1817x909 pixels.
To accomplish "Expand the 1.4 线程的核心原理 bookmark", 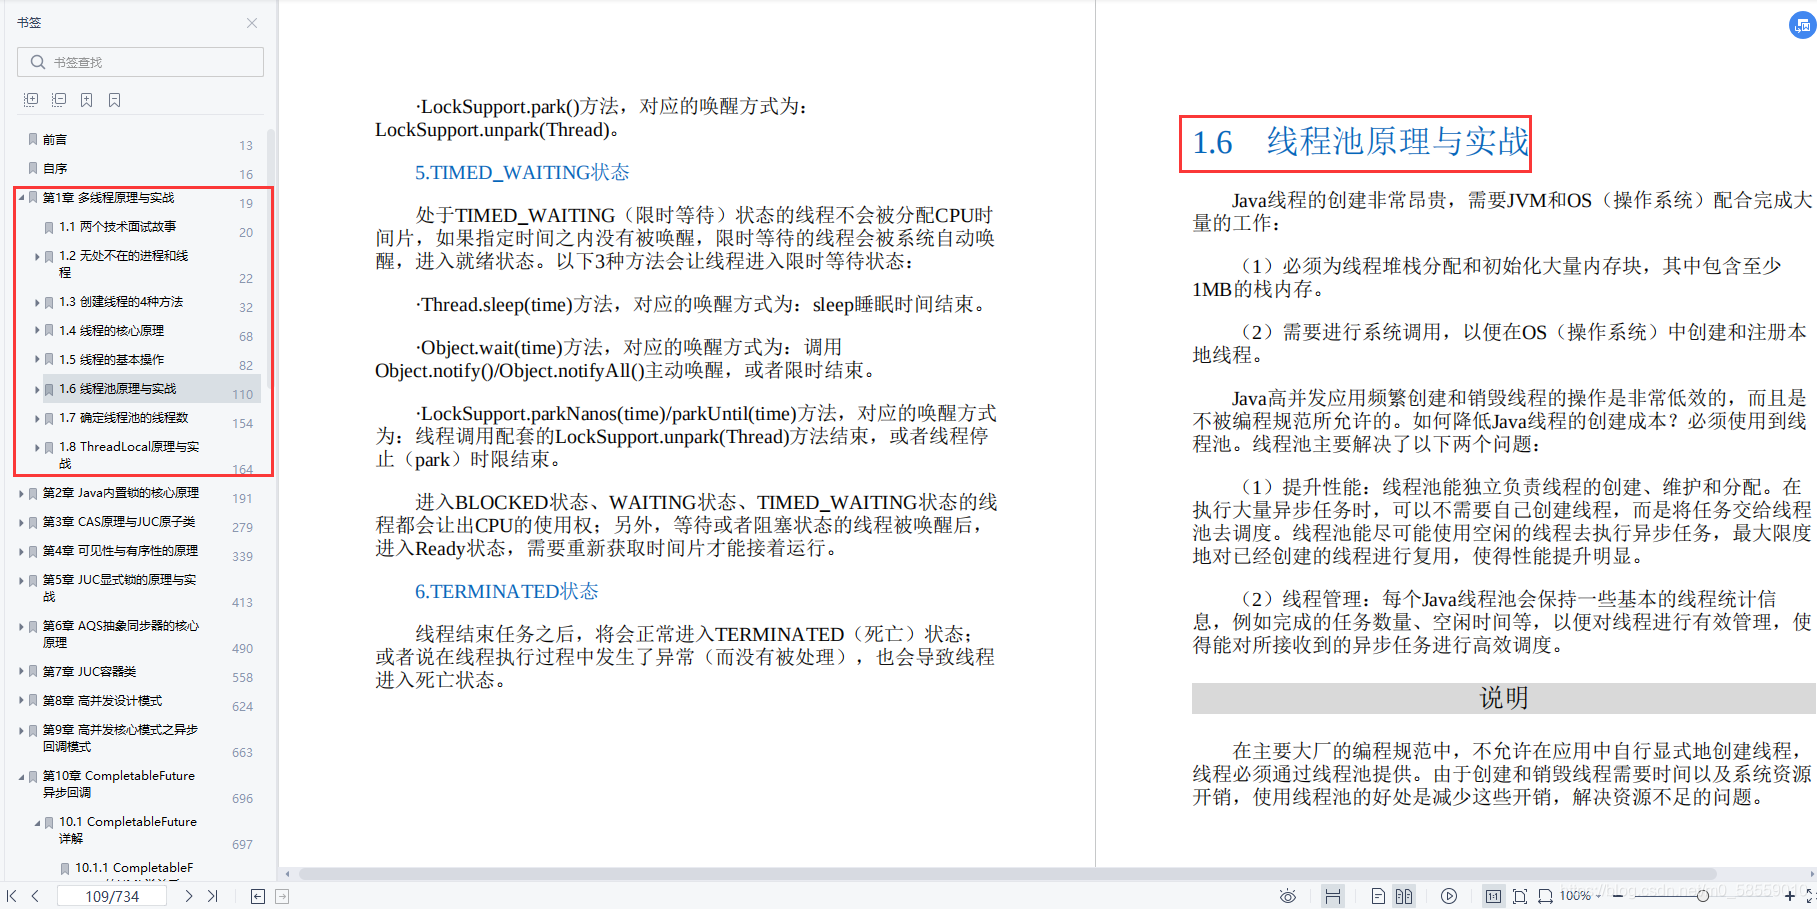I will pos(38,331).
